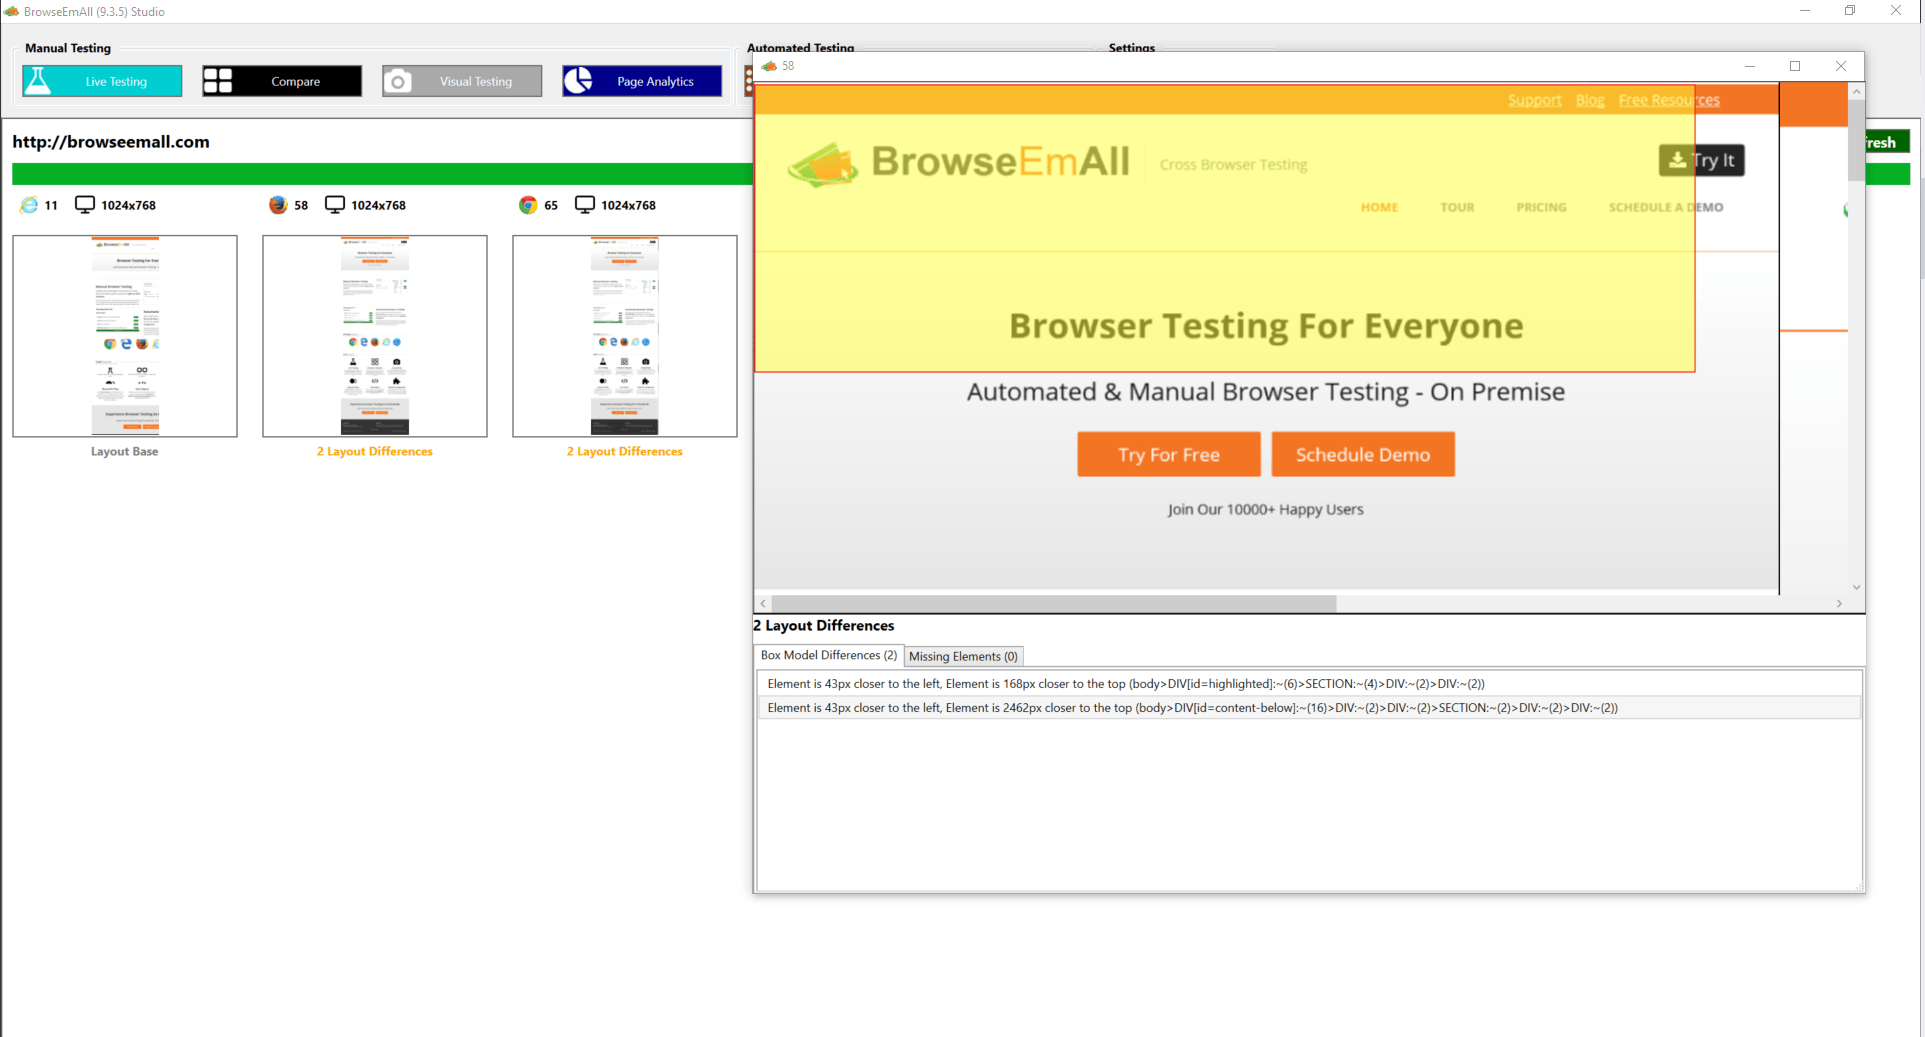Image resolution: width=1925 pixels, height=1037 pixels.
Task: Click the monitor icon next to Chrome resolution
Action: pos(585,205)
